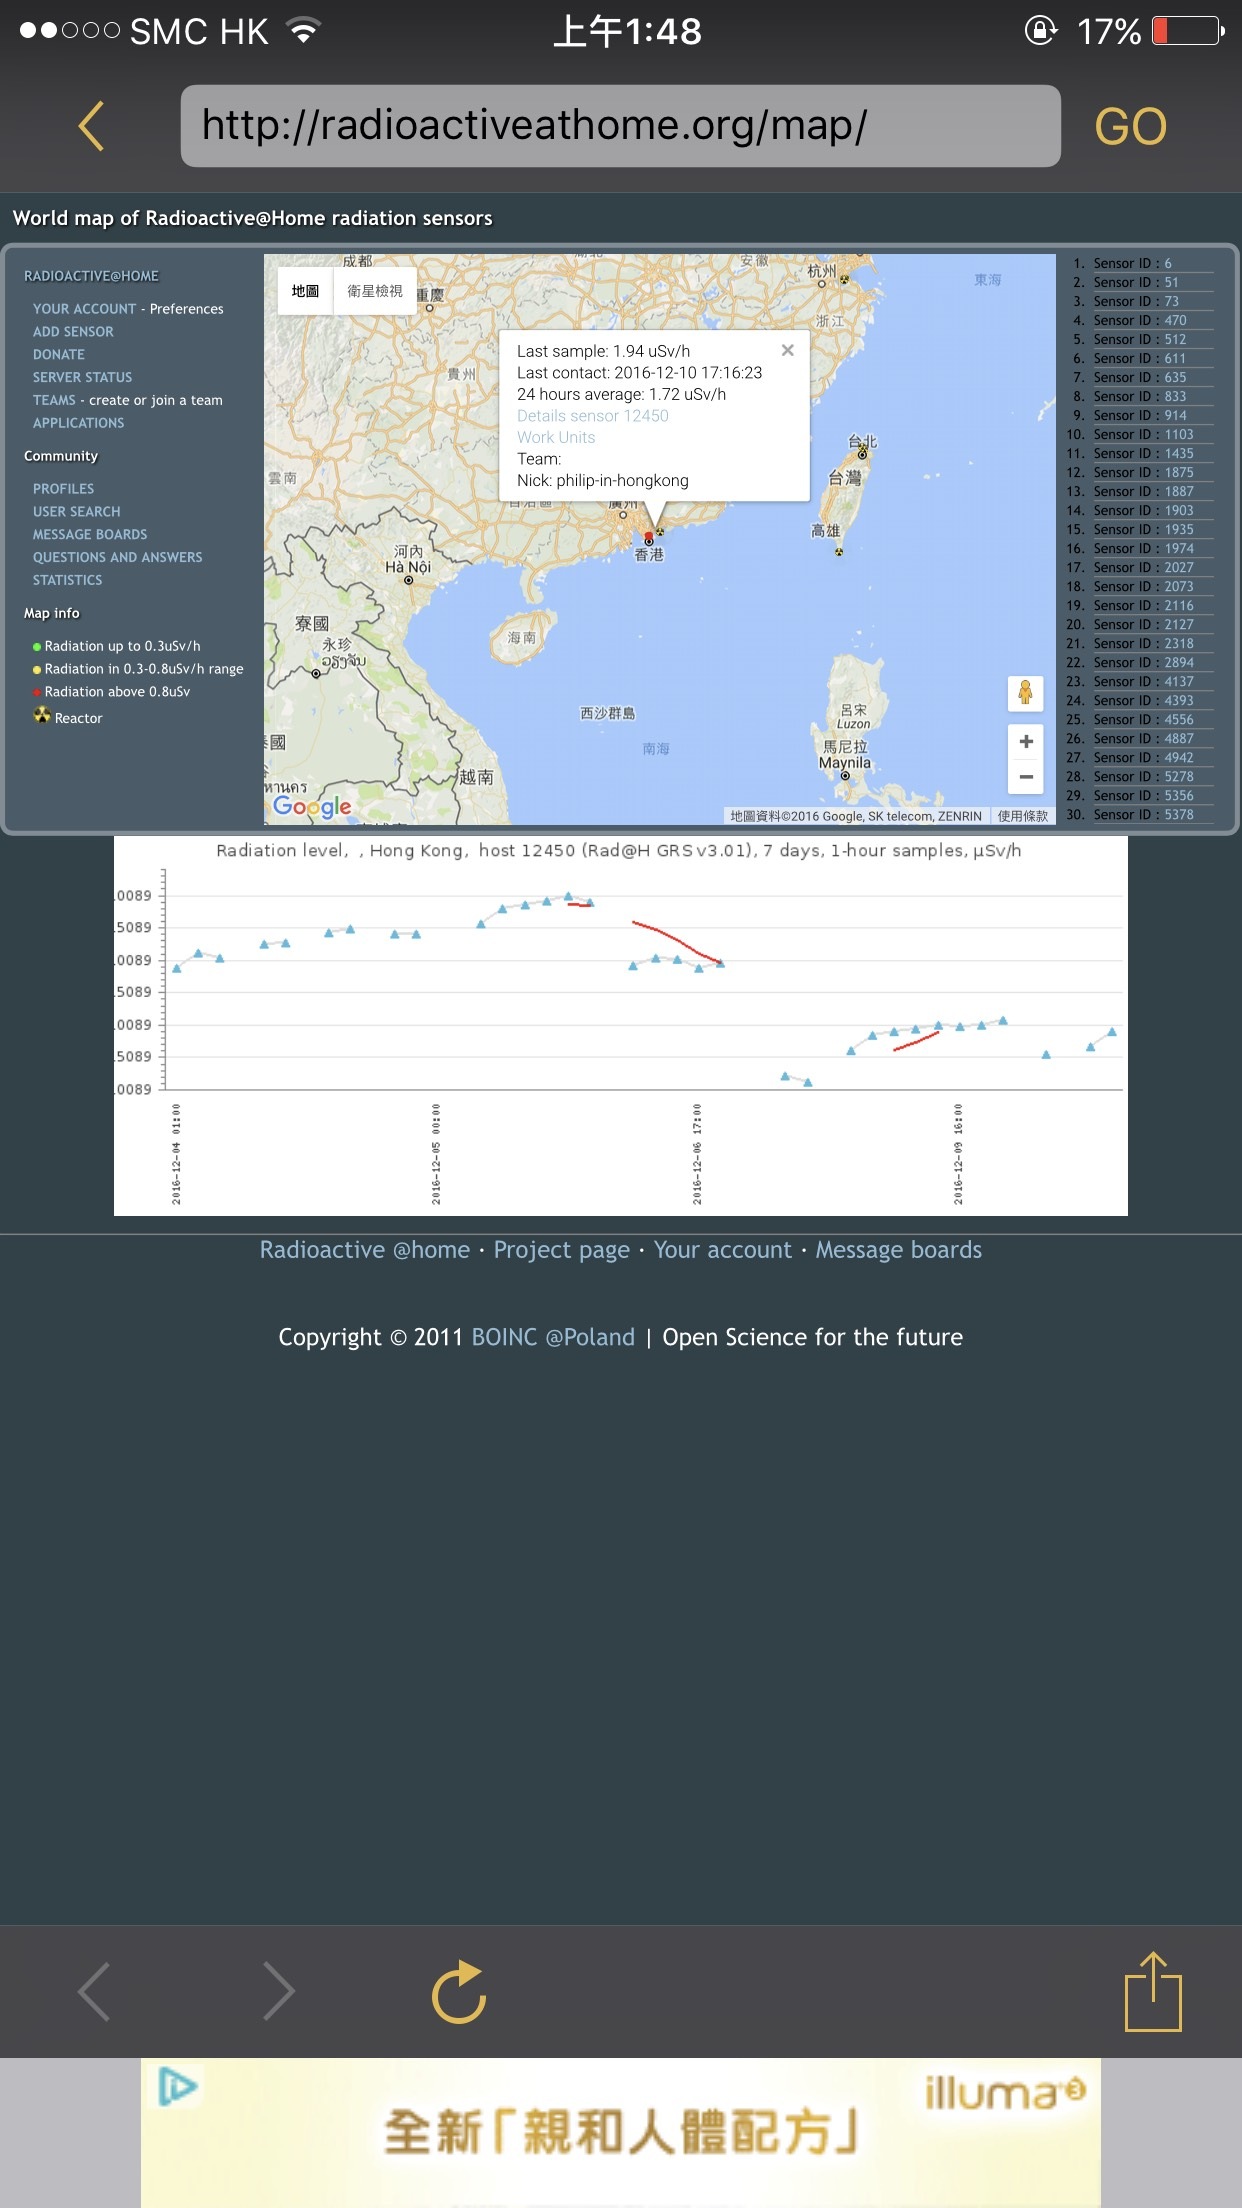Open PROFILES in Community section
1242x2208 pixels.
(63, 489)
